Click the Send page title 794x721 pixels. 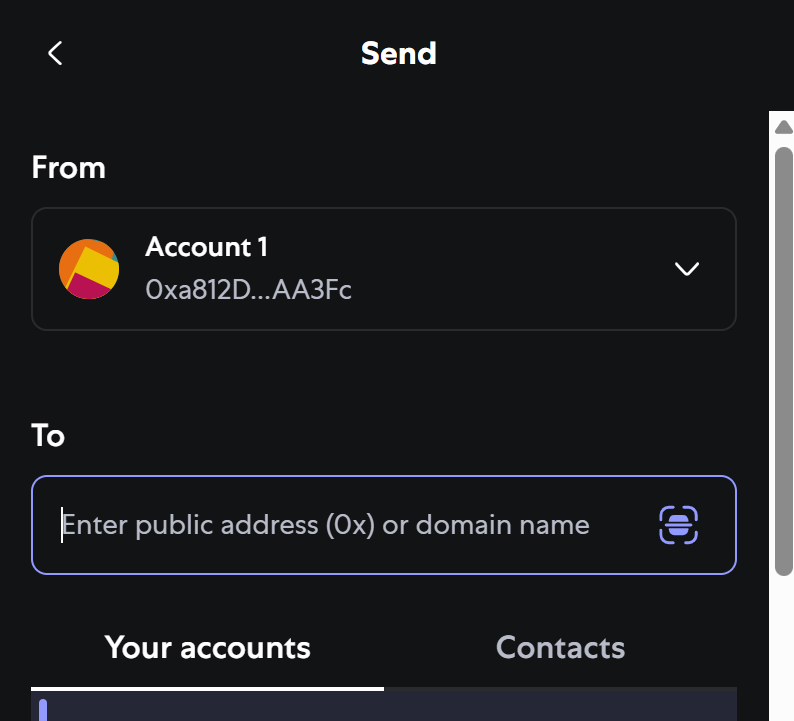[398, 53]
